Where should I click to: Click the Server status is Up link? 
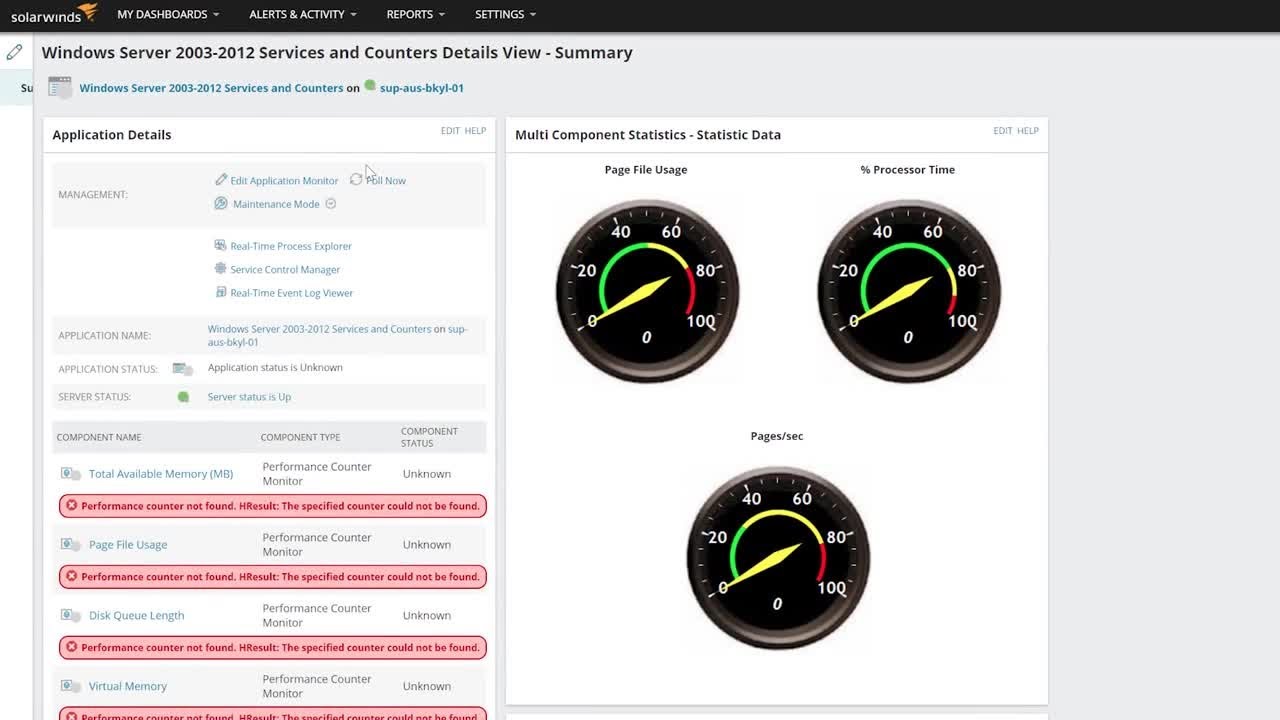[249, 397]
